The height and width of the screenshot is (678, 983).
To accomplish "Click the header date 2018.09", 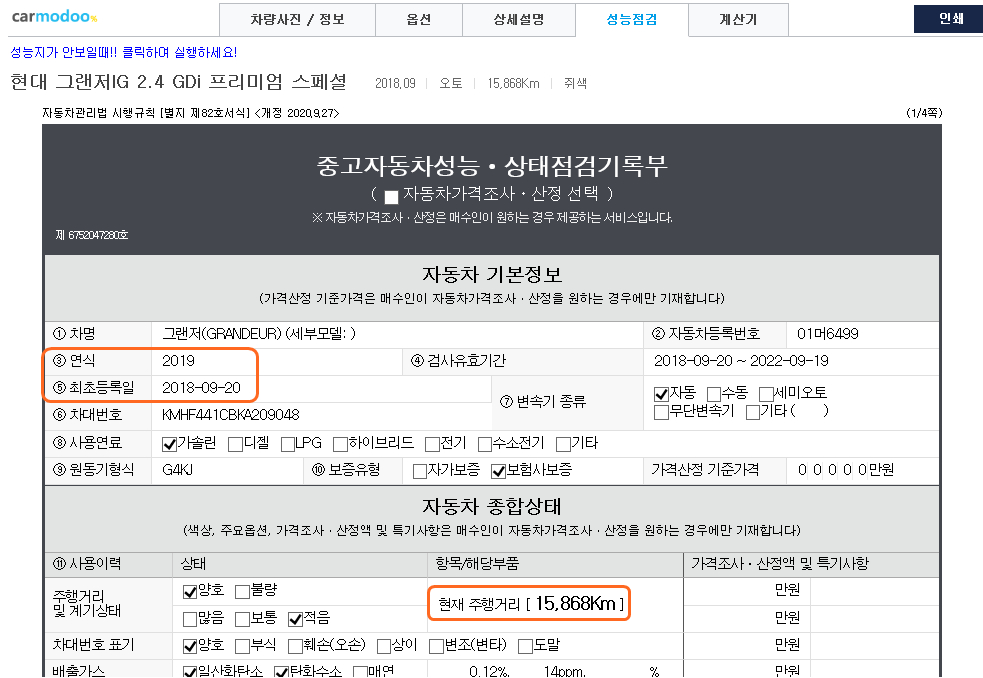I will [x=395, y=83].
